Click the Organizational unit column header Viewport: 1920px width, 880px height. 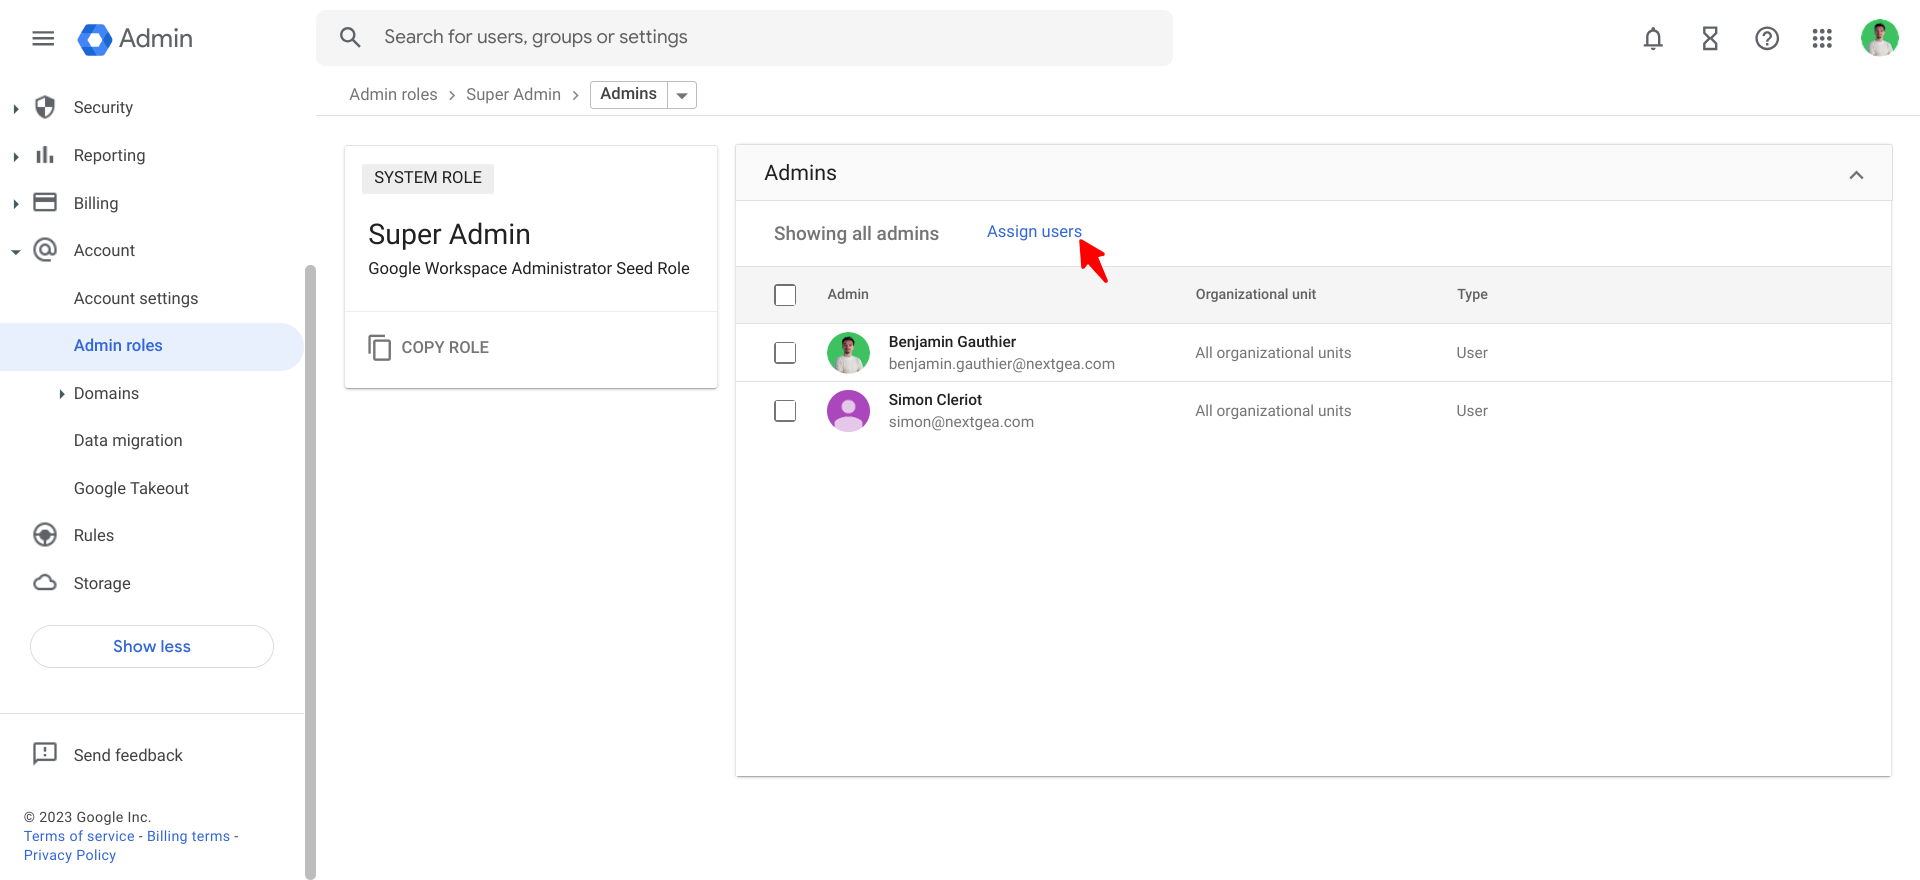tap(1256, 294)
